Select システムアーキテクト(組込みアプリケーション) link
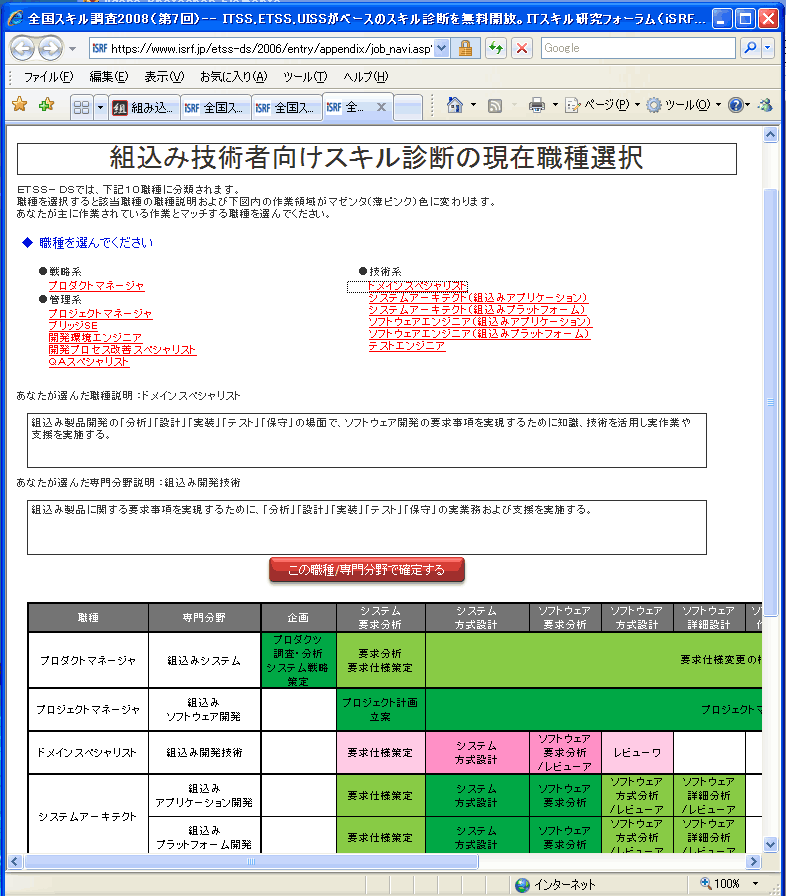This screenshot has width=786, height=896. coord(478,297)
